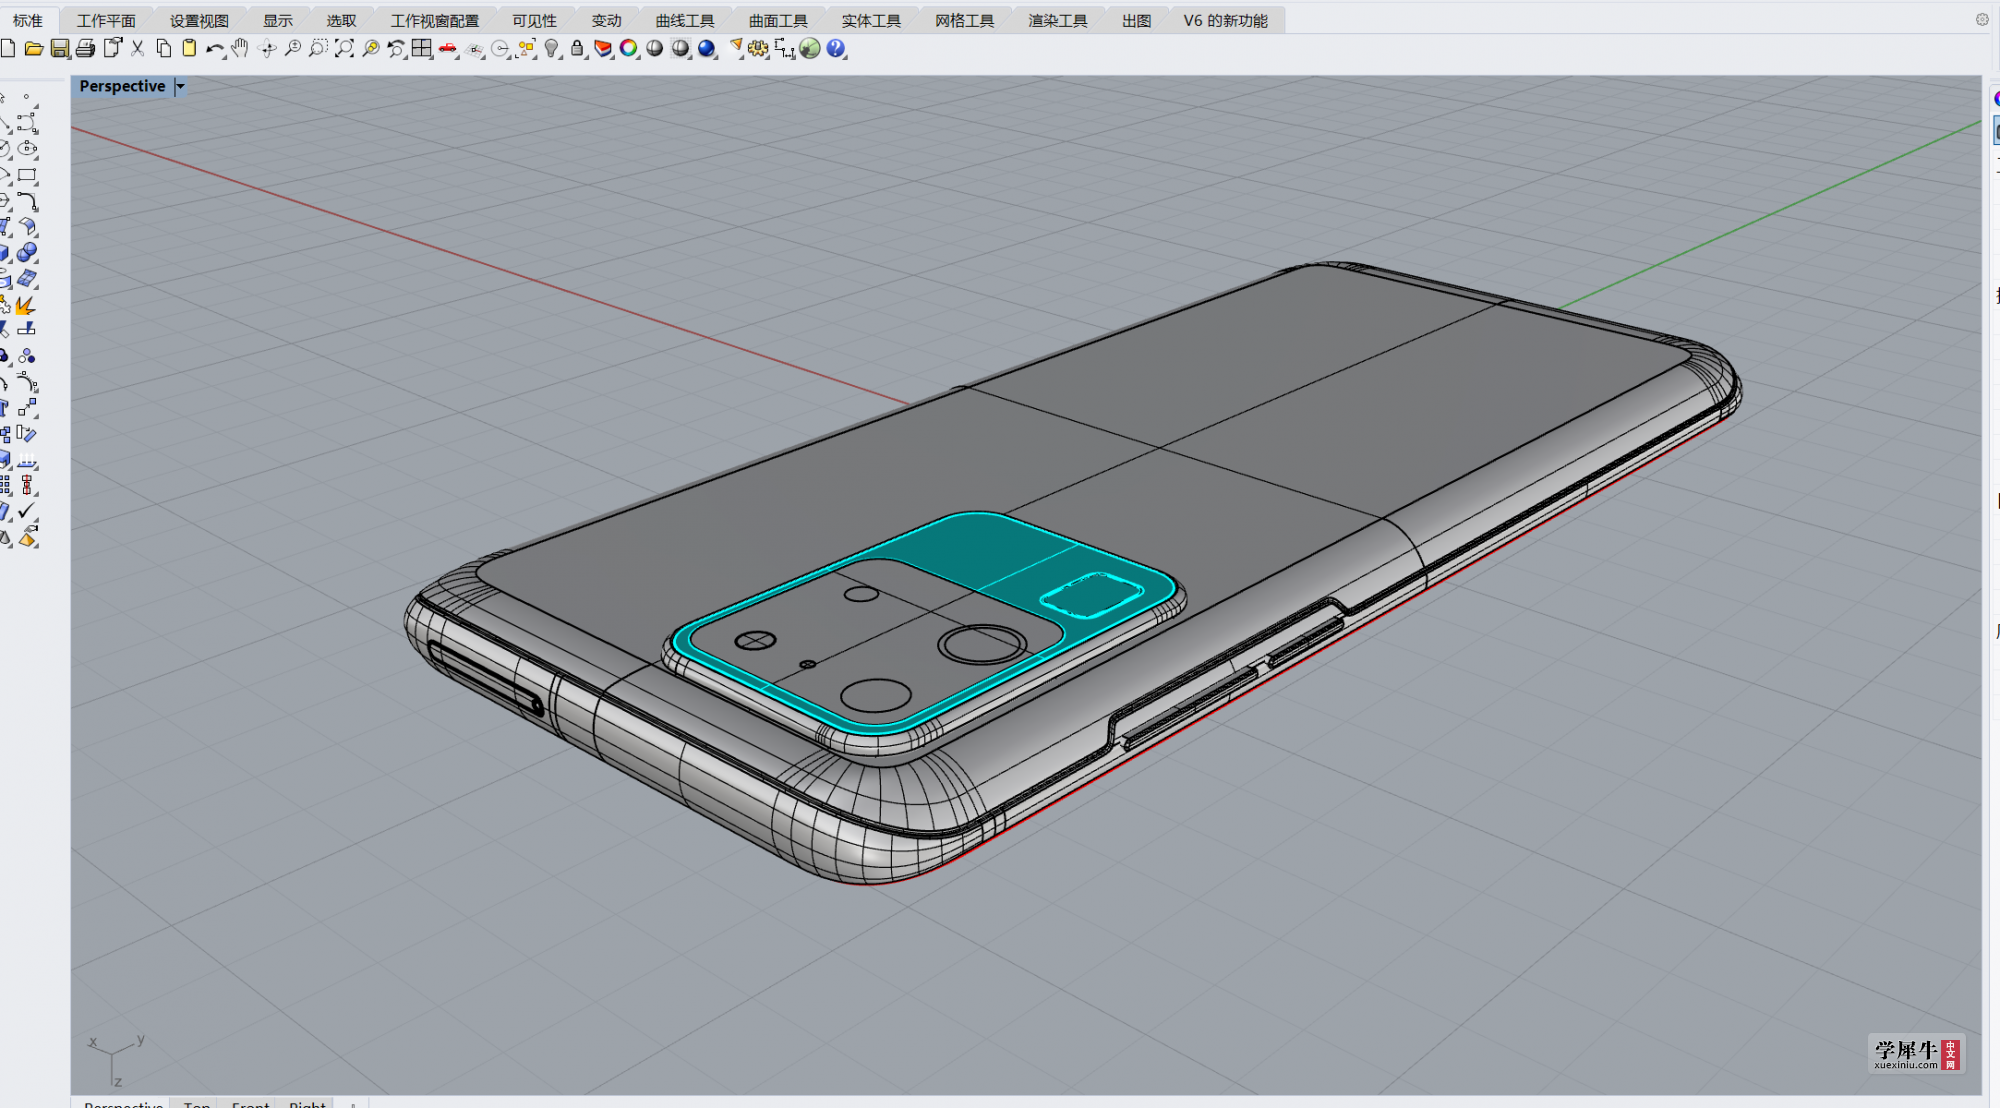Click the checkmark Check Objects tool
Screen dimensions: 2000x1108
pos(27,512)
